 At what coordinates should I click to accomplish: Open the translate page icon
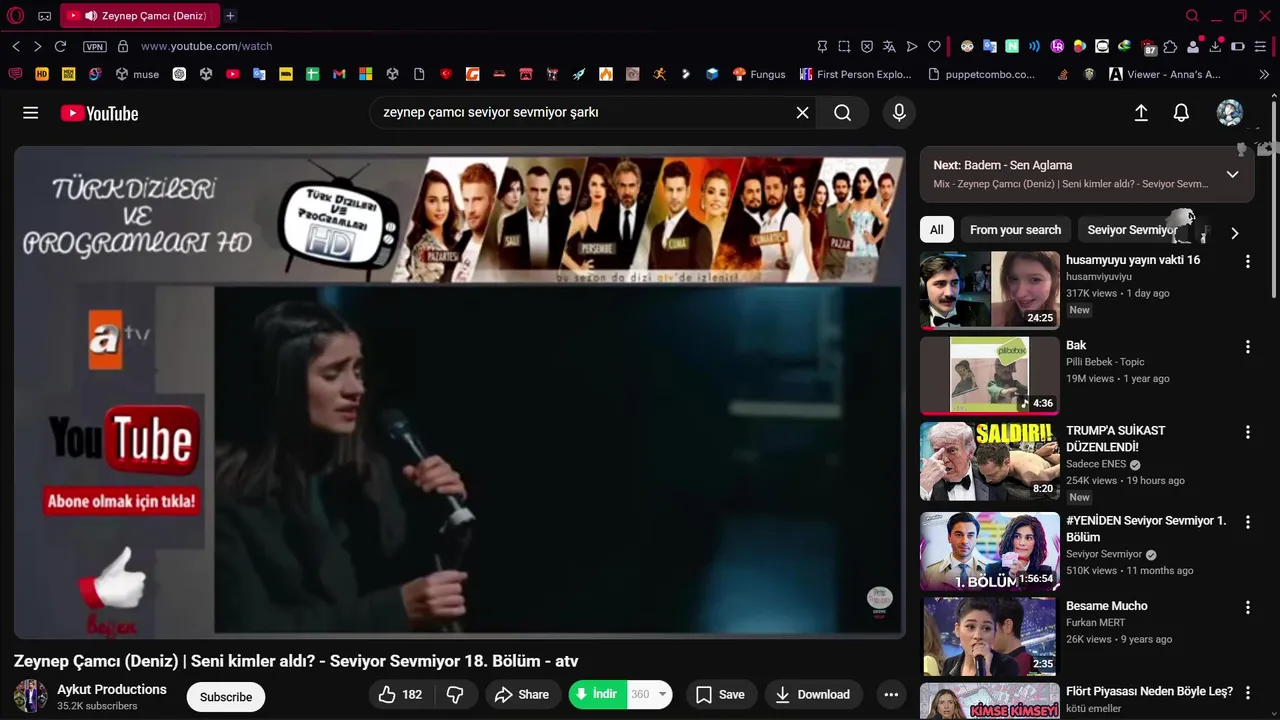tap(889, 46)
